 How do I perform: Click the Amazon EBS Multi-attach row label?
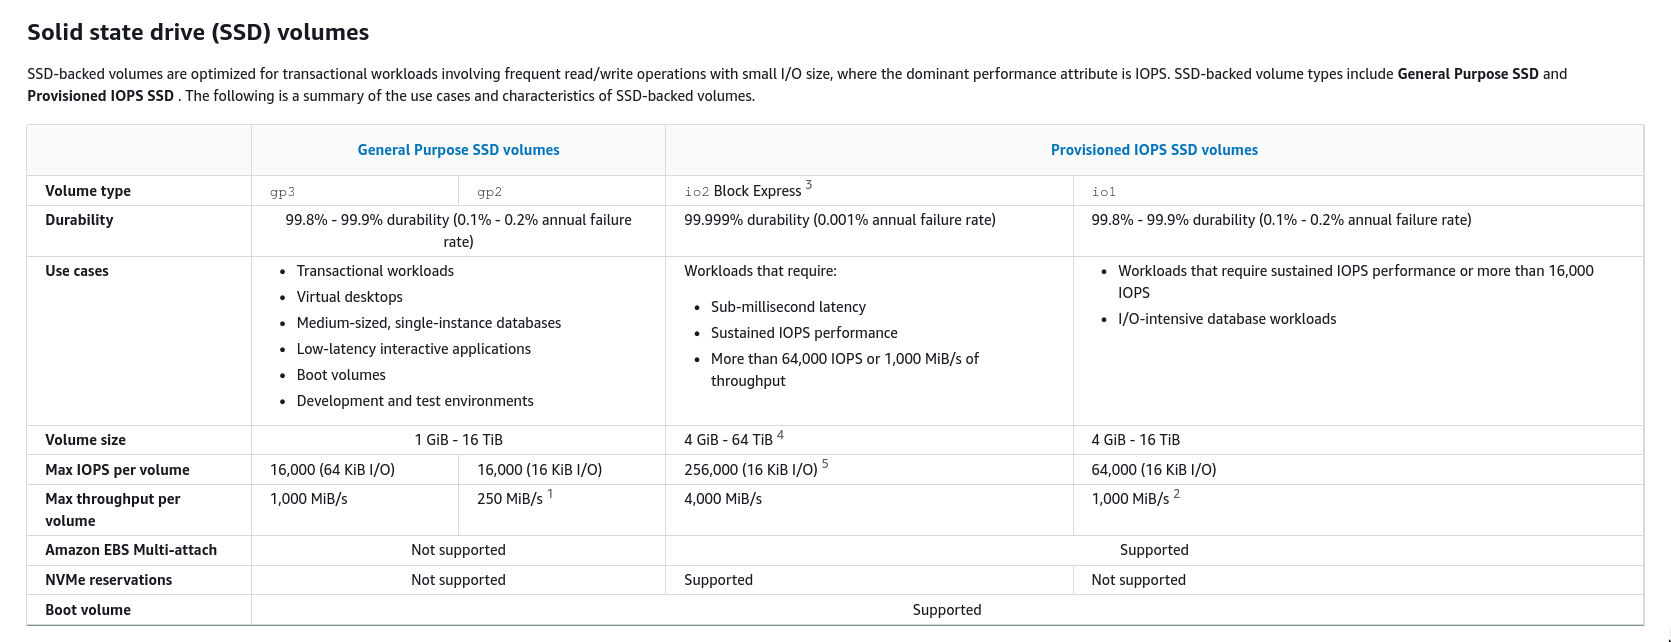point(130,550)
